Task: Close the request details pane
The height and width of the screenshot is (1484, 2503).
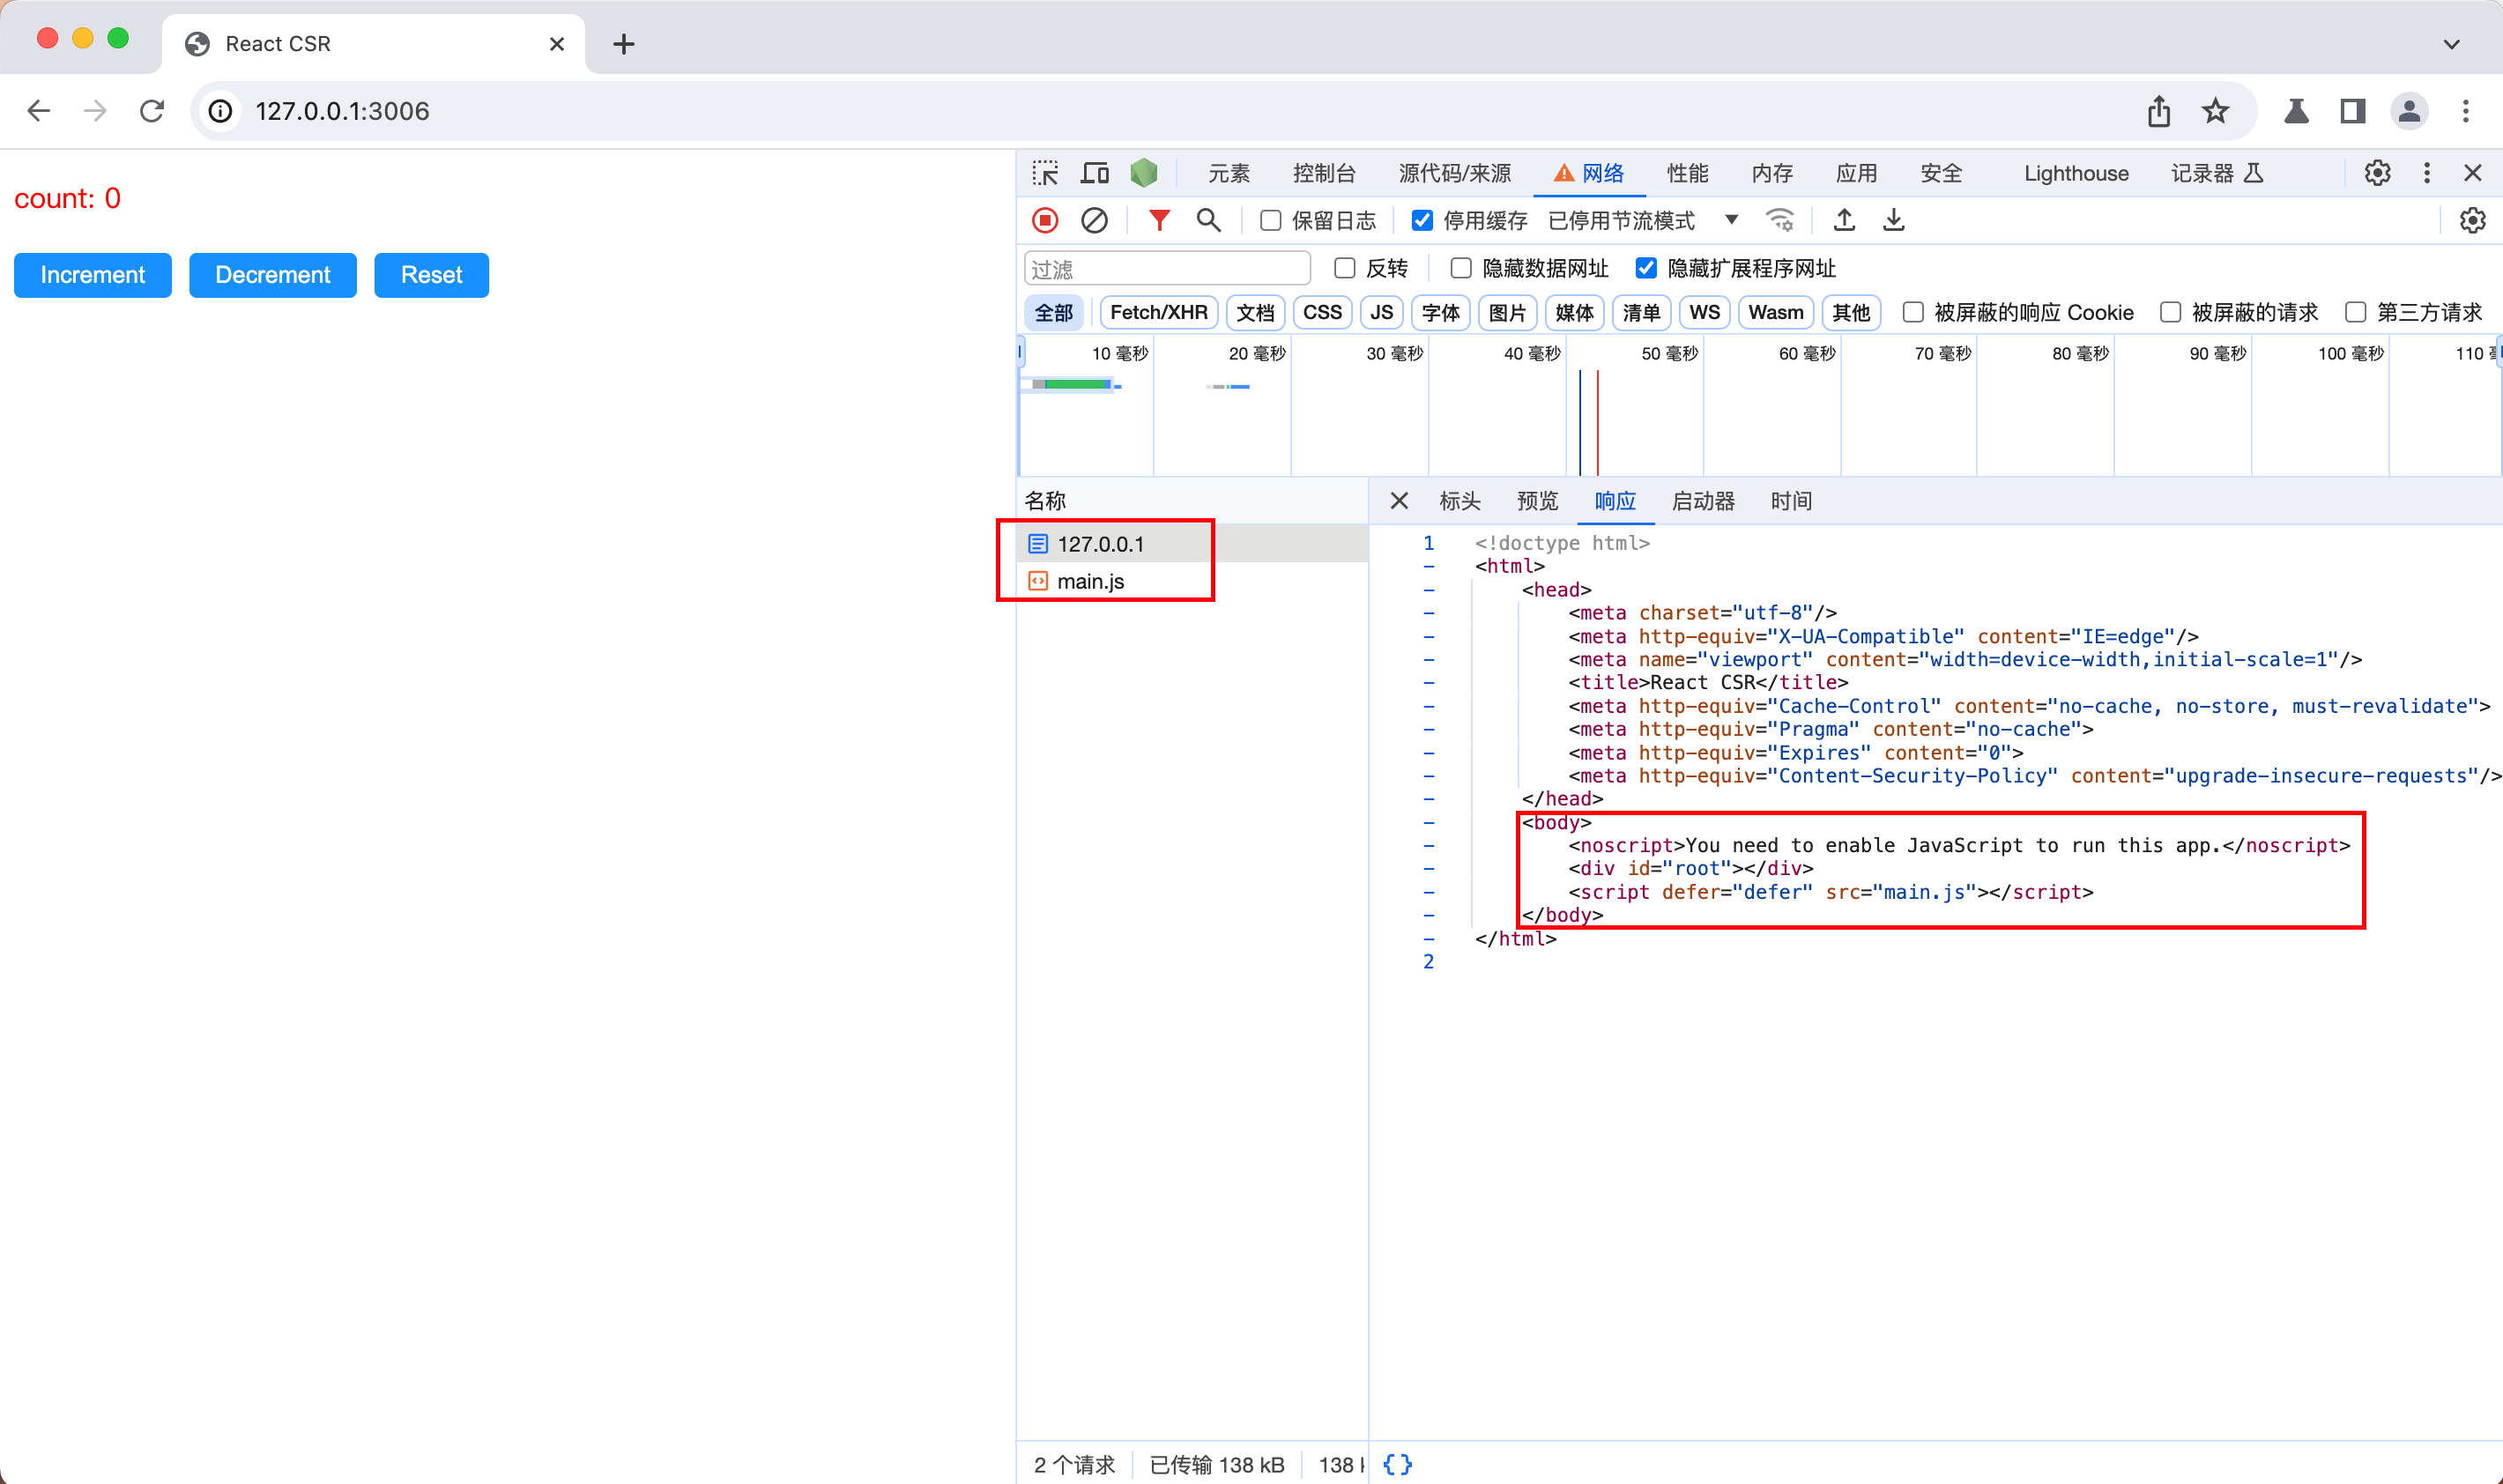Action: click(x=1399, y=501)
